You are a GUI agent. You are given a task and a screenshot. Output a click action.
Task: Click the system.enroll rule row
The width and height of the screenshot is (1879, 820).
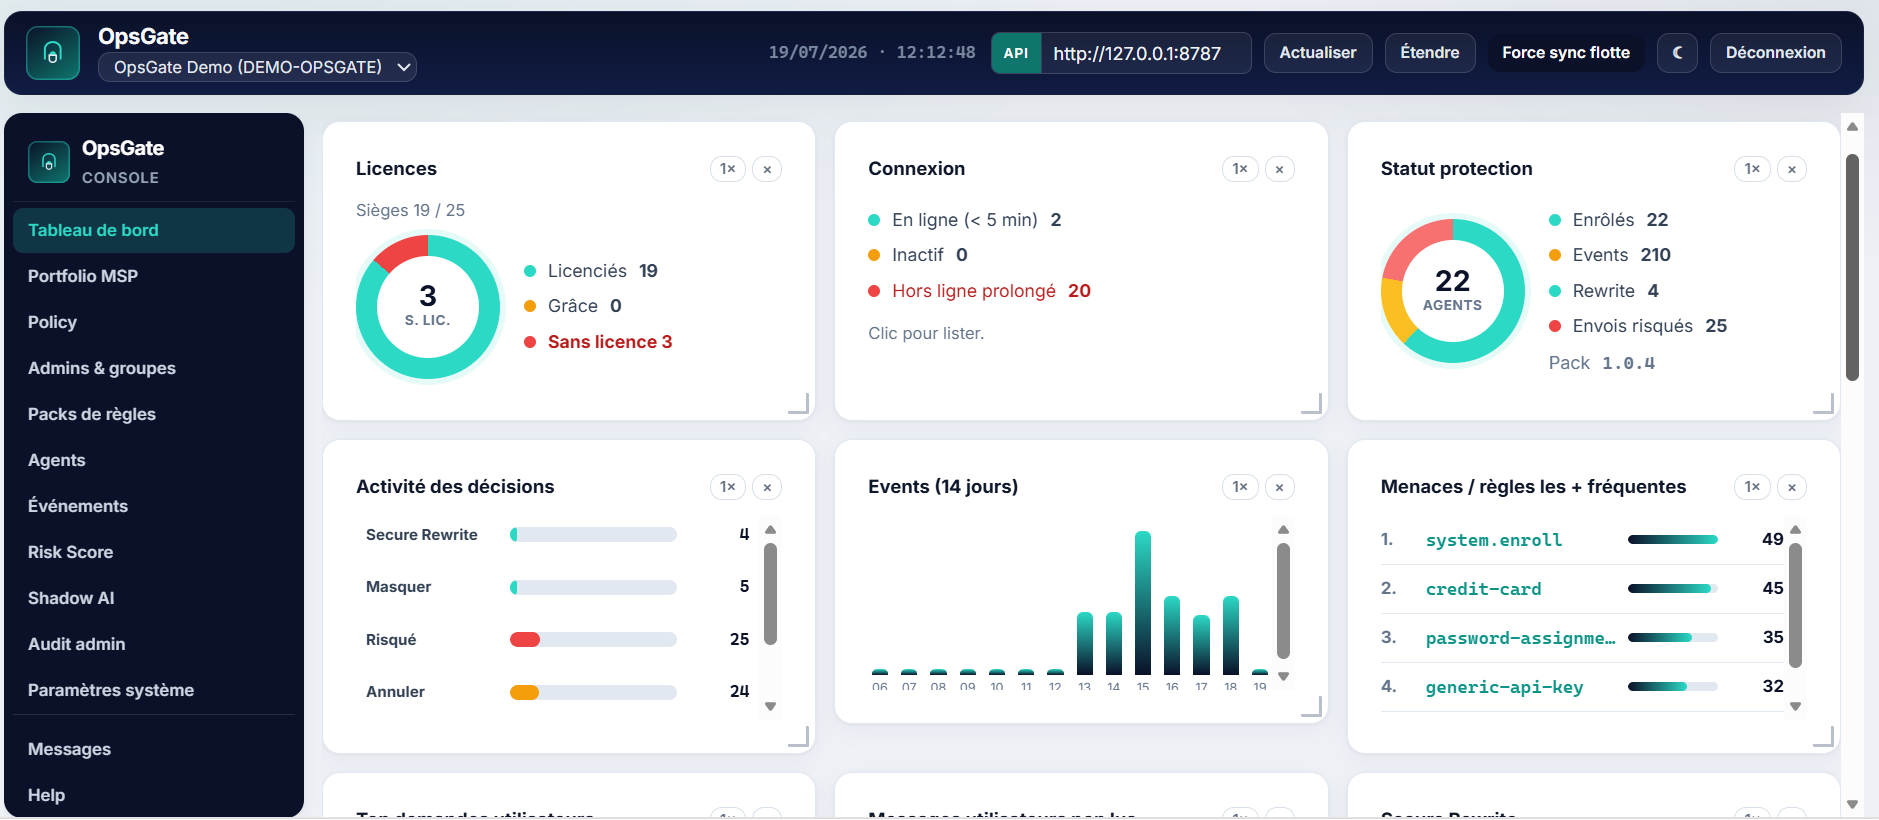click(x=1582, y=540)
